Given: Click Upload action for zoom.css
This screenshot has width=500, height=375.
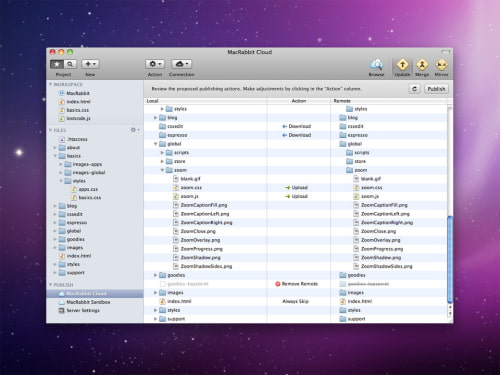Looking at the screenshot, I should click(296, 188).
